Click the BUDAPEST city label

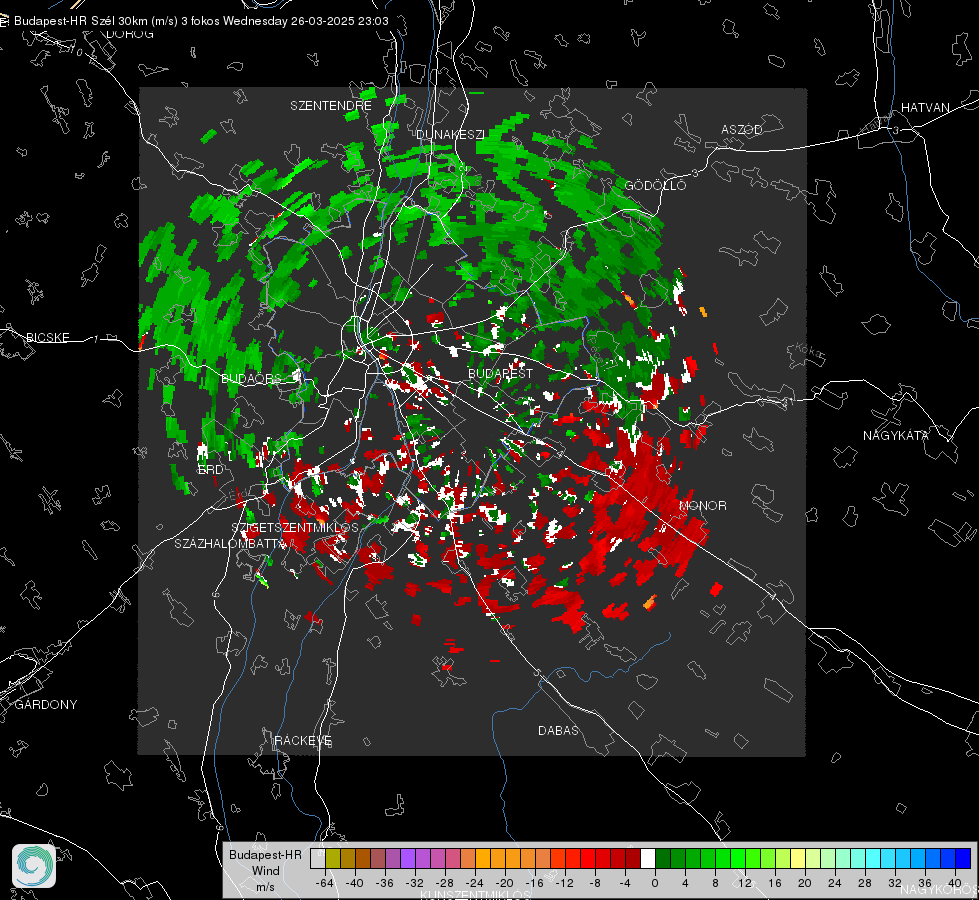[x=500, y=373]
